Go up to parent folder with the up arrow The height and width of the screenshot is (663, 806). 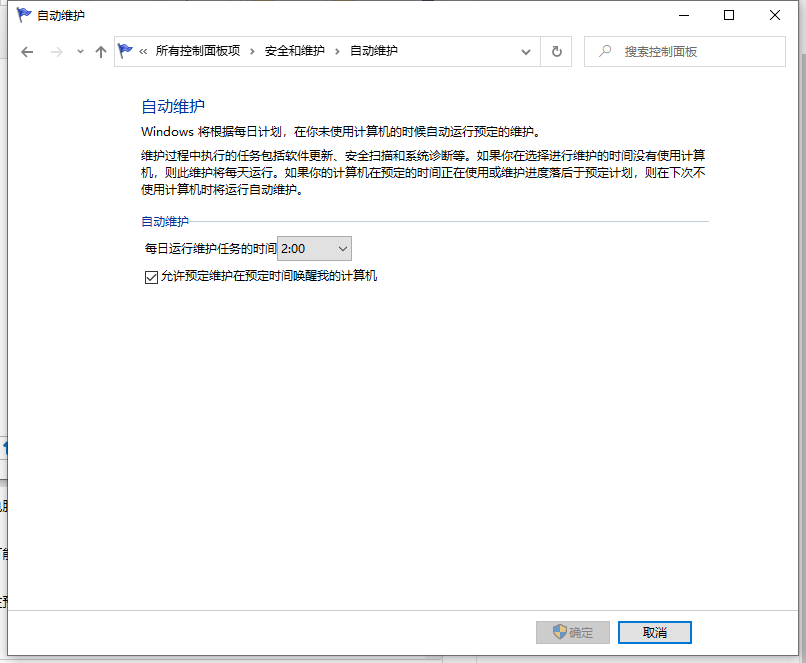click(x=100, y=51)
